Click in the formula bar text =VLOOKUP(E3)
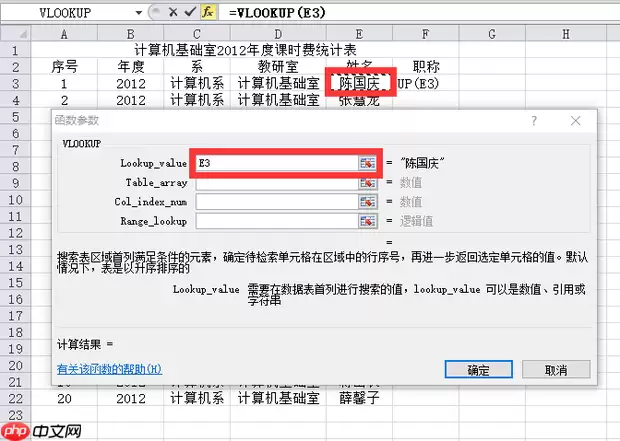 277,13
